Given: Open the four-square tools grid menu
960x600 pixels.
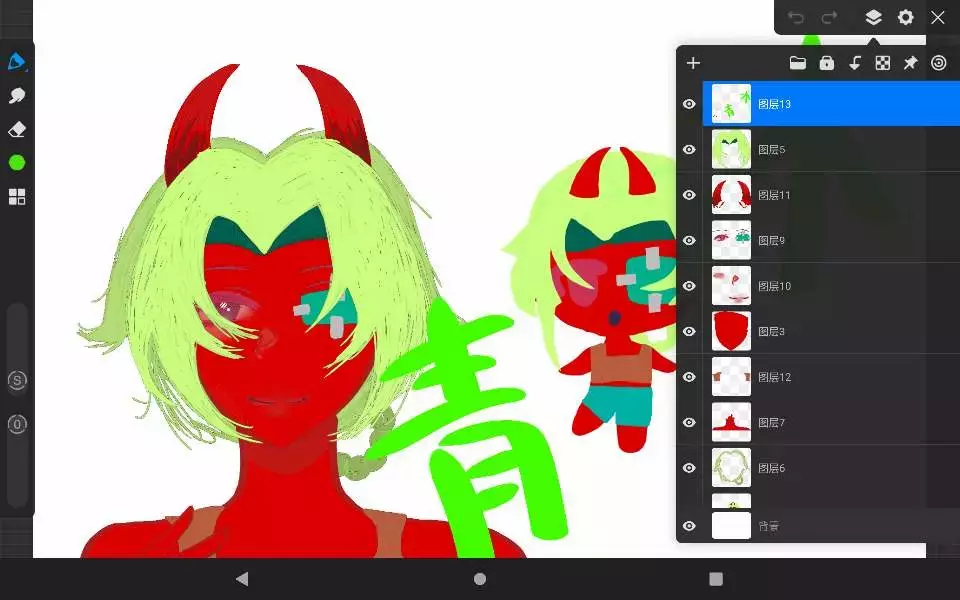Looking at the screenshot, I should click(x=17, y=196).
